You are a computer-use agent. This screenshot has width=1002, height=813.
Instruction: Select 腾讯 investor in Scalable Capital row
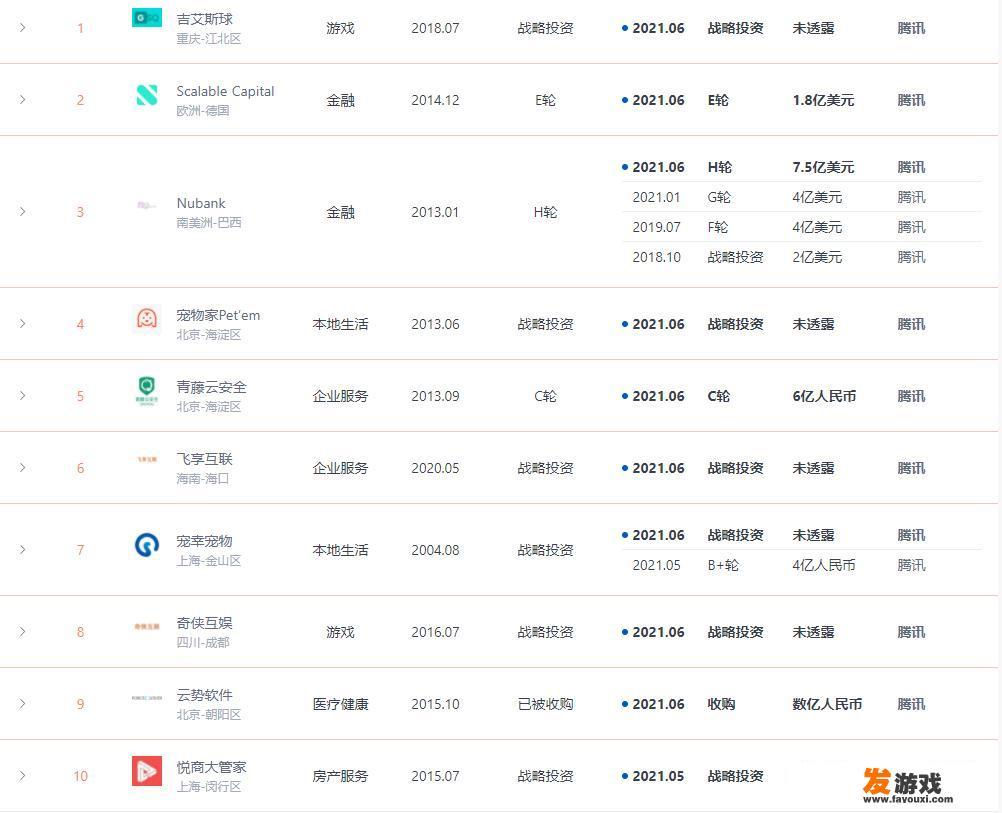911,100
